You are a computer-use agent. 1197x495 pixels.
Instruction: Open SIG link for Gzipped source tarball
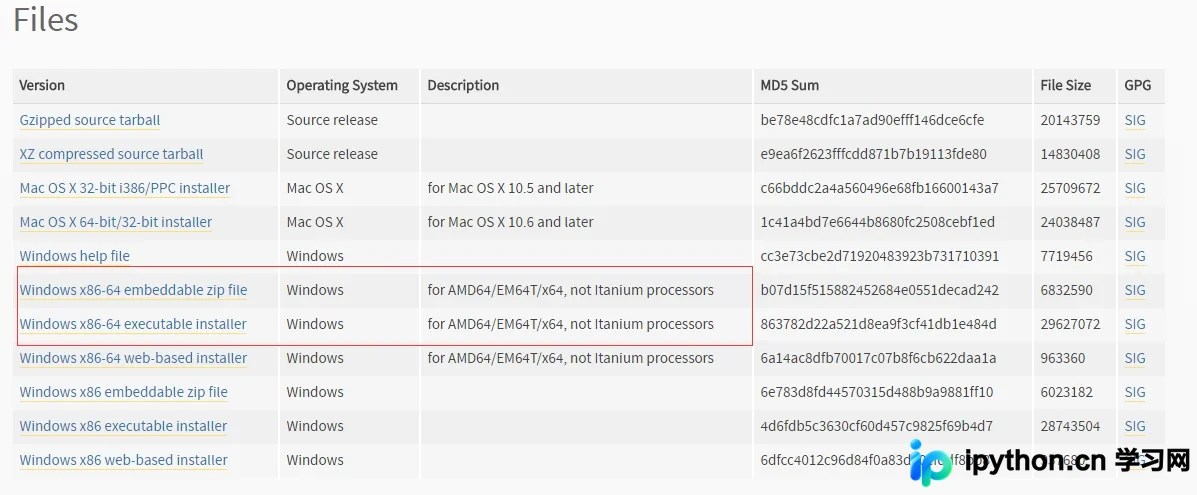(x=1134, y=120)
